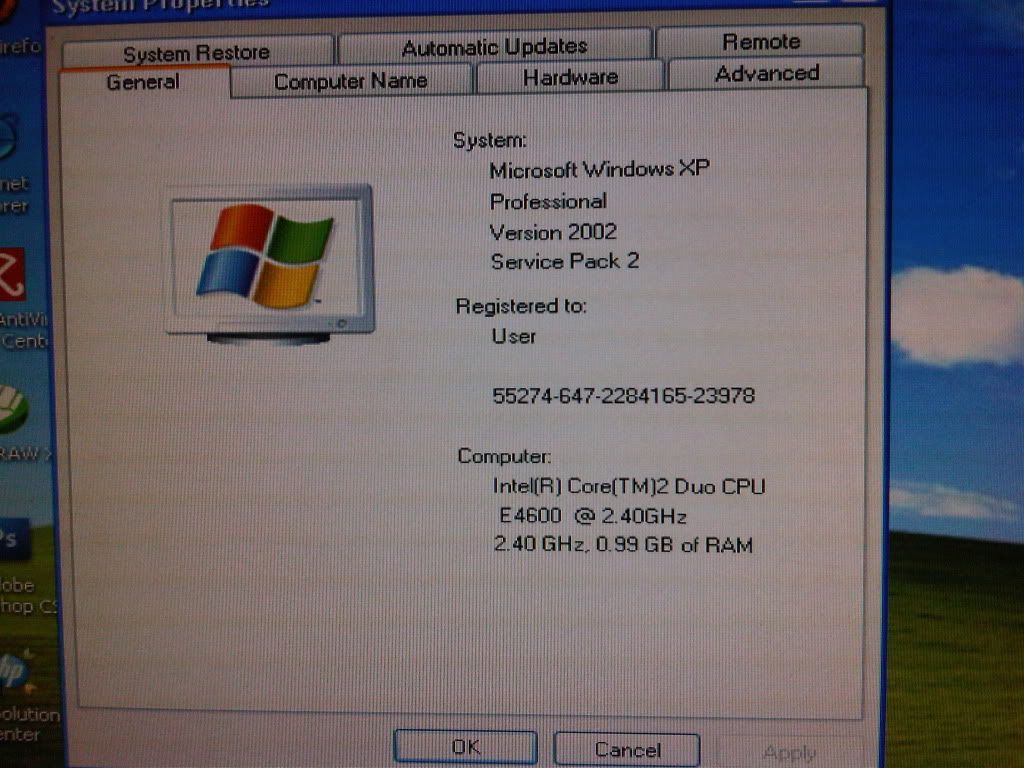Click the "Service Pack 2" text
1024x768 pixels.
pyautogui.click(x=565, y=261)
